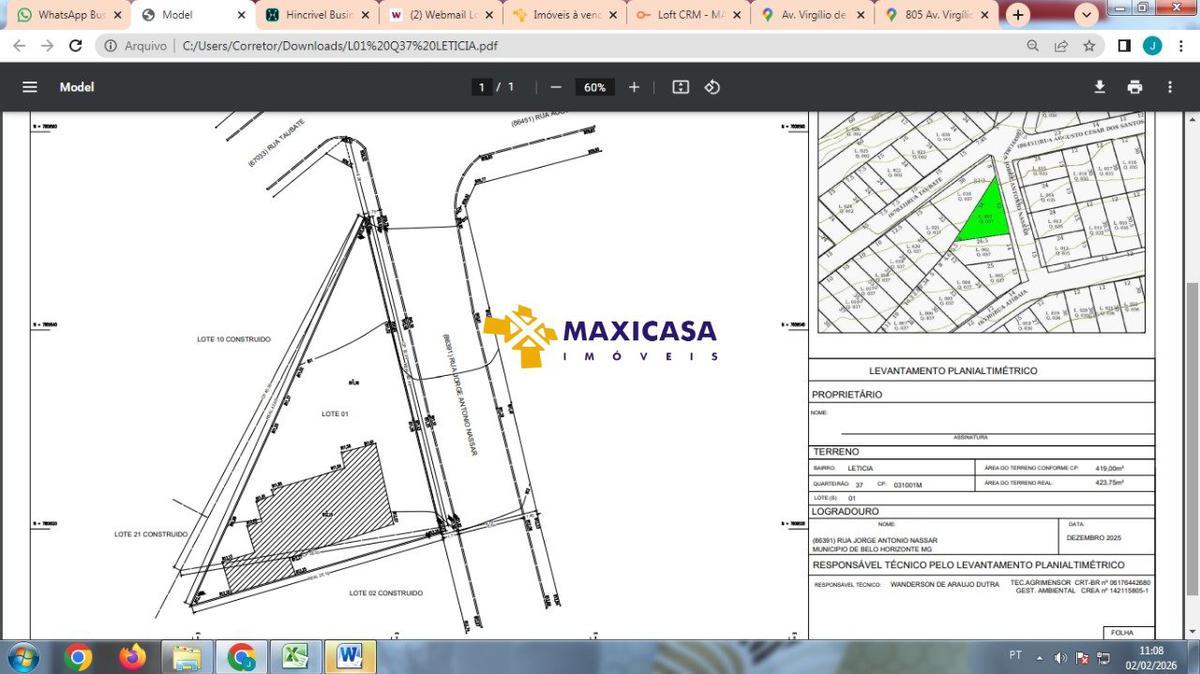Toggle the browser side panel

coord(1124,46)
